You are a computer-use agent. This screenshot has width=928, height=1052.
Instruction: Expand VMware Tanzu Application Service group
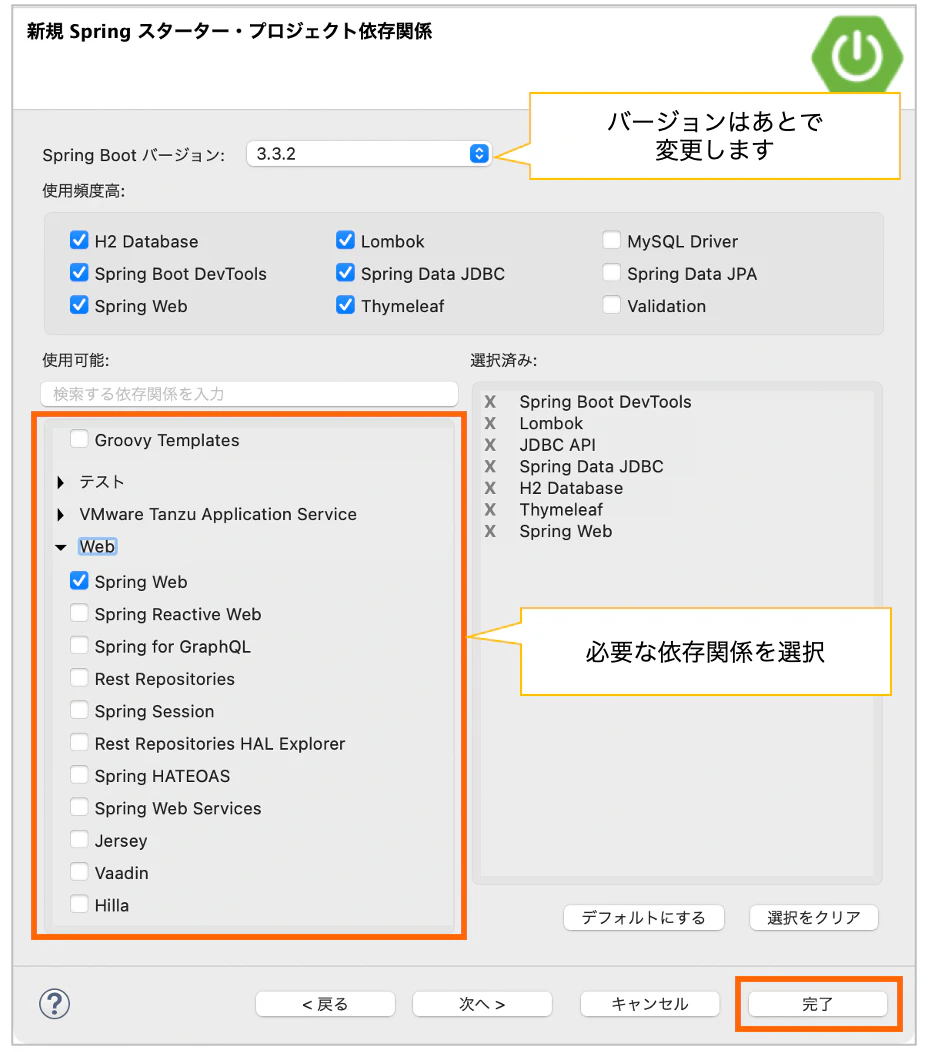(61, 514)
